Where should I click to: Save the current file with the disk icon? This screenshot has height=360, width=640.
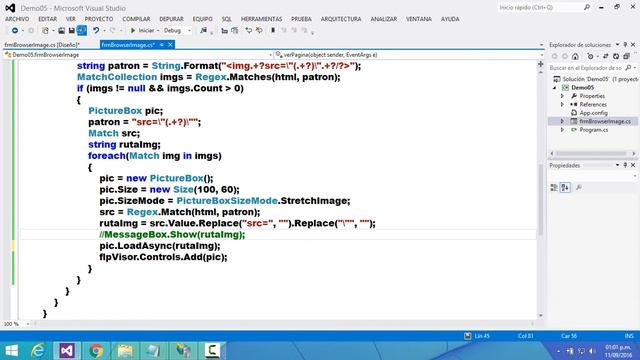[x=71, y=31]
